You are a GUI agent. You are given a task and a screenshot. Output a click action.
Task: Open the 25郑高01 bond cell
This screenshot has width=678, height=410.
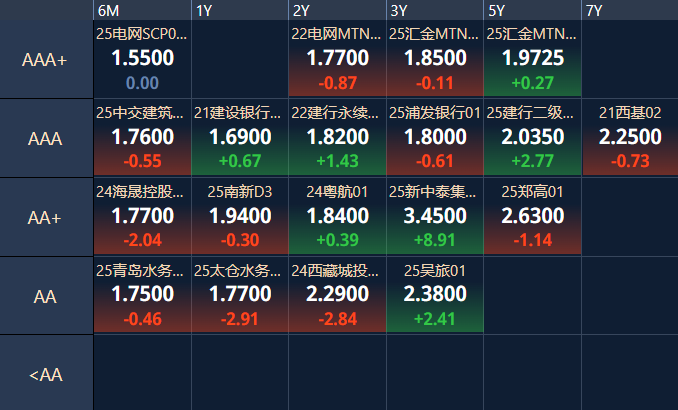tap(532, 217)
